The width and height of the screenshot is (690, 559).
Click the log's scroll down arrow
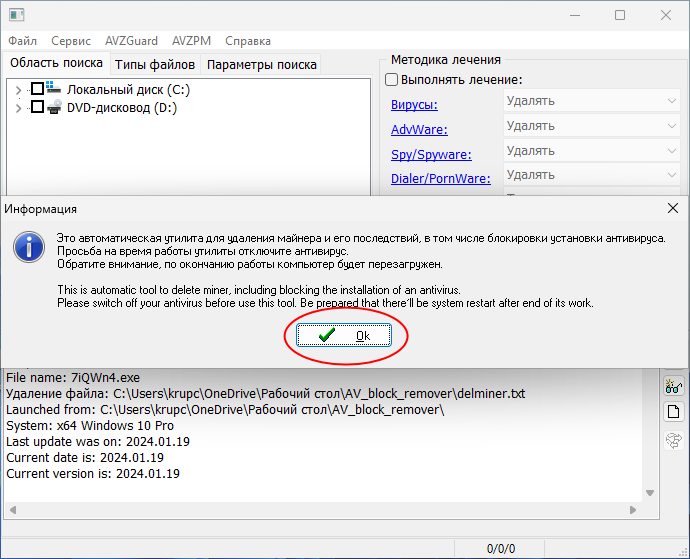pyautogui.click(x=650, y=493)
